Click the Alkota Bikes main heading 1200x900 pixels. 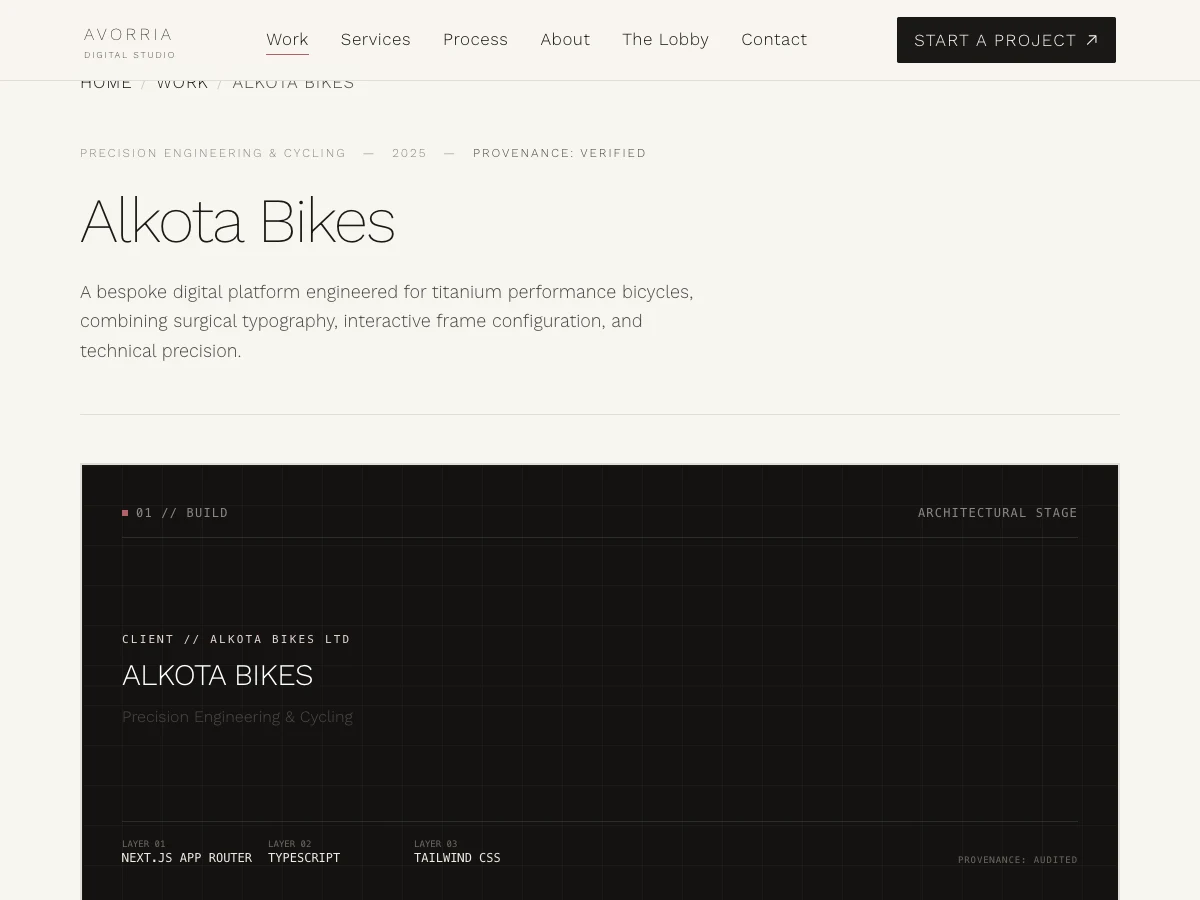[x=237, y=221]
